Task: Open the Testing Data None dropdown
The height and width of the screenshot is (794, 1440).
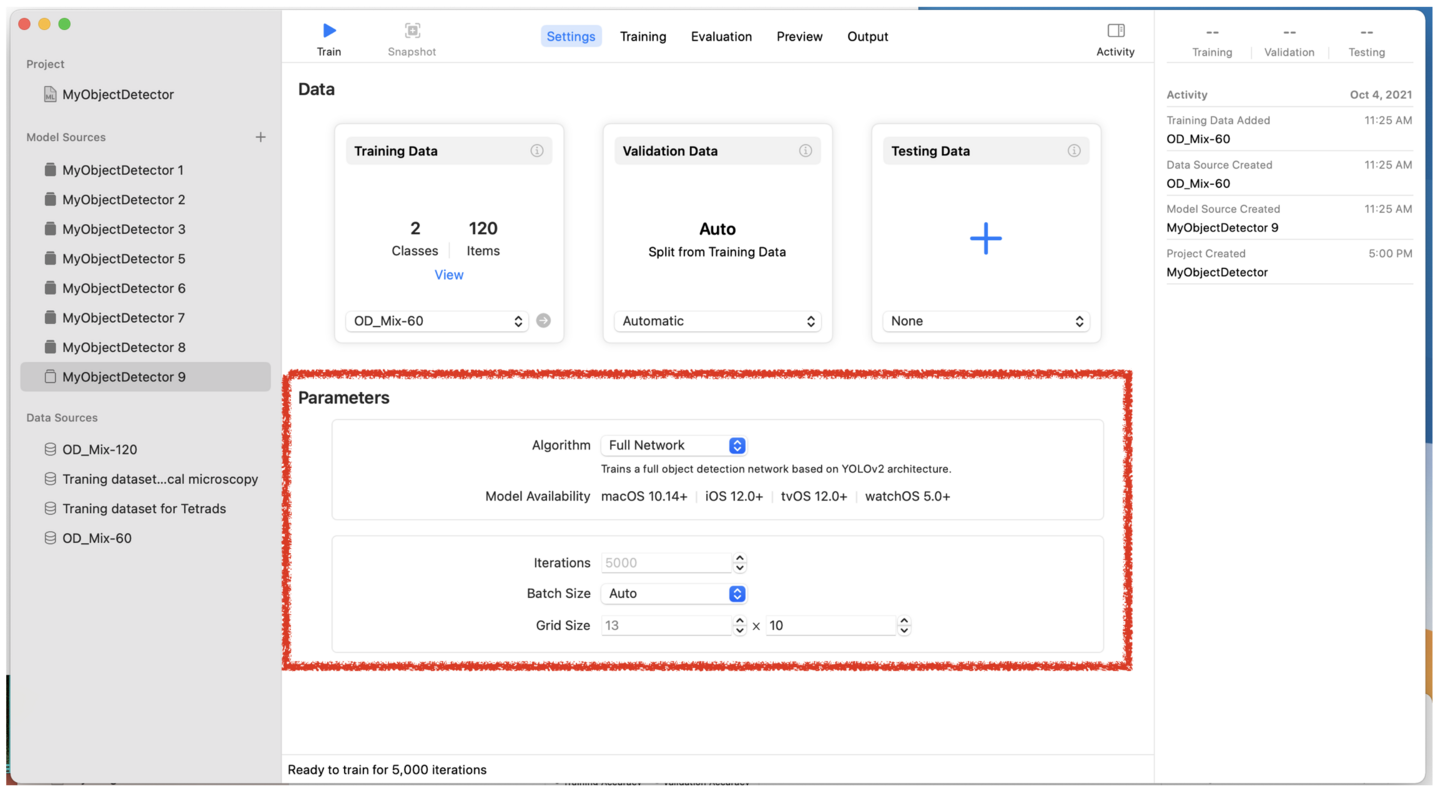Action: (x=985, y=321)
